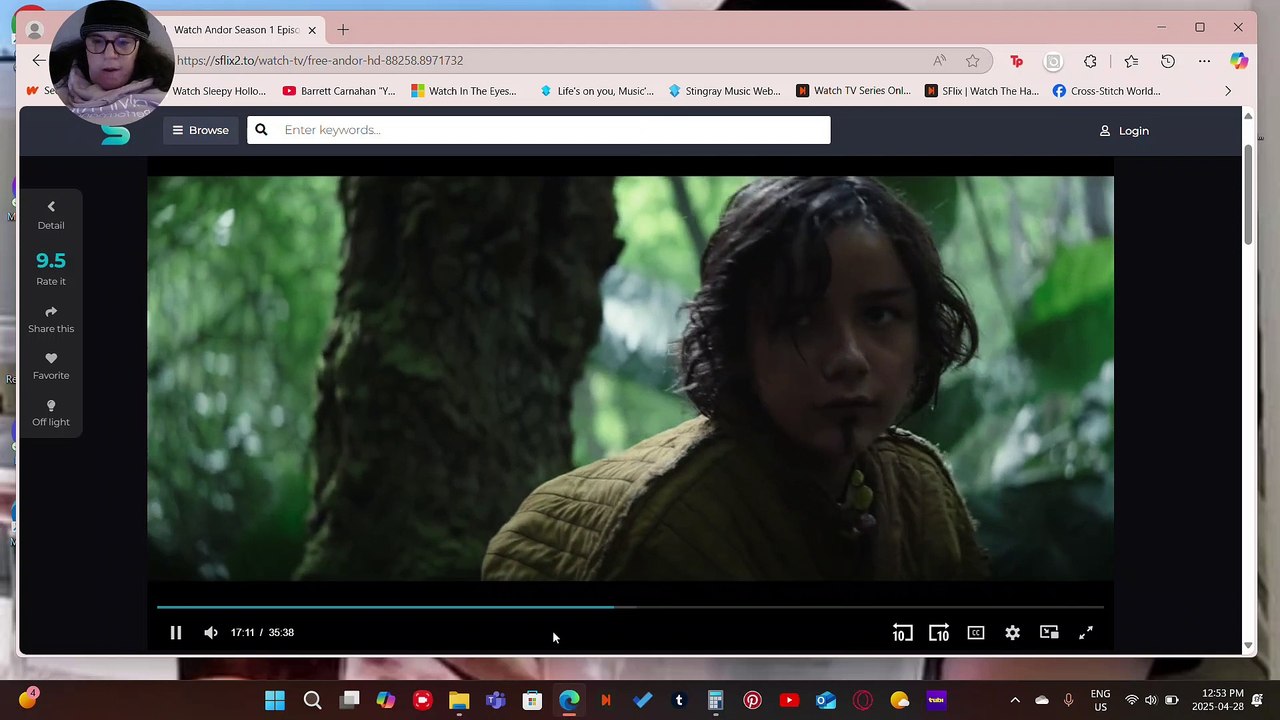Image resolution: width=1280 pixels, height=720 pixels.
Task: Add the show to Favorite
Action: point(51,366)
